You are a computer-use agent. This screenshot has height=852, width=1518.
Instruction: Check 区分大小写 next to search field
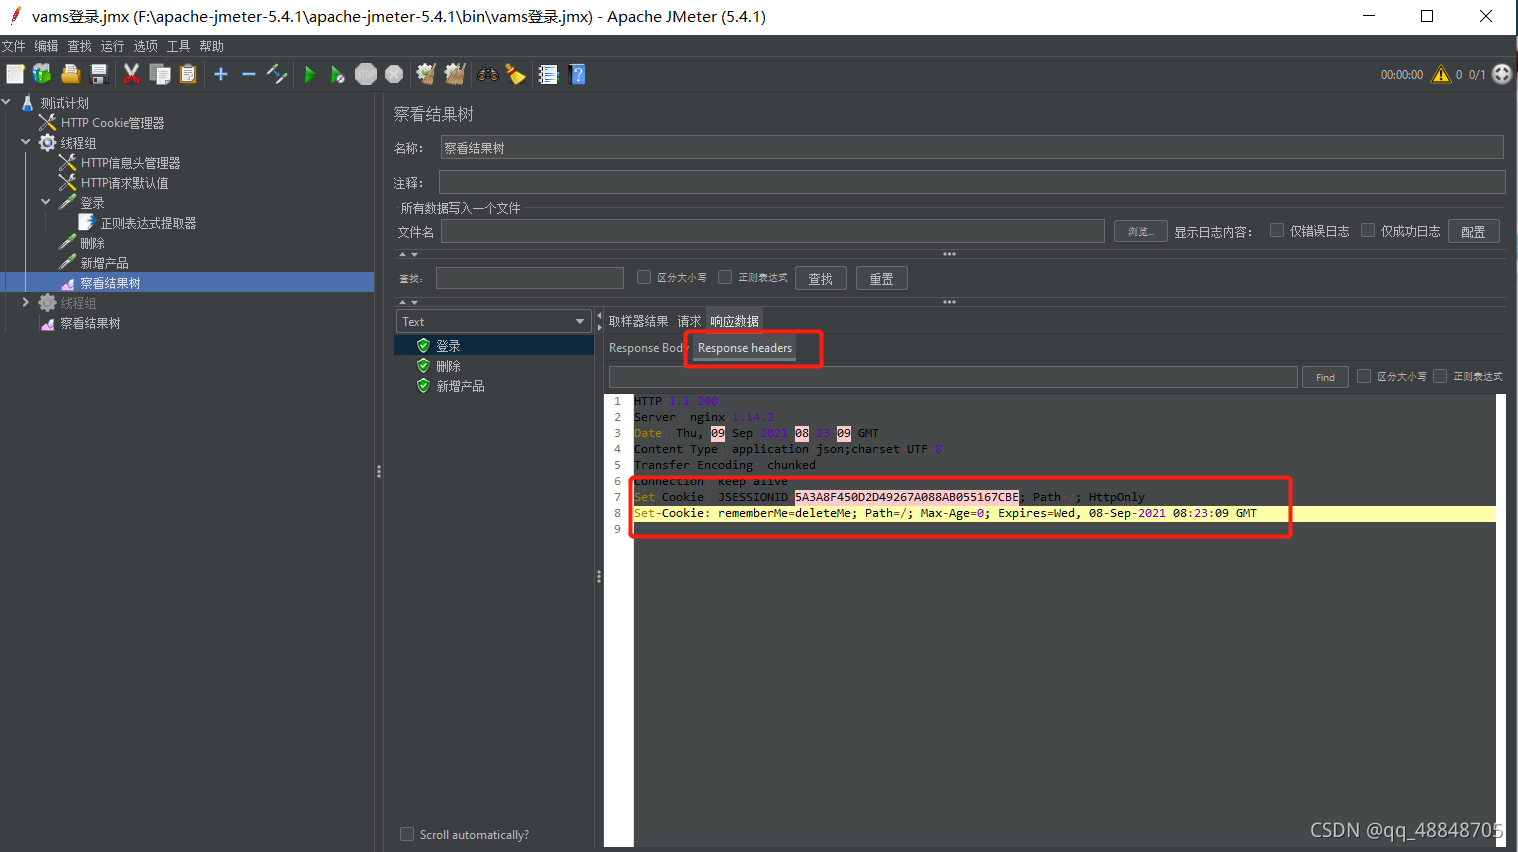(x=644, y=277)
